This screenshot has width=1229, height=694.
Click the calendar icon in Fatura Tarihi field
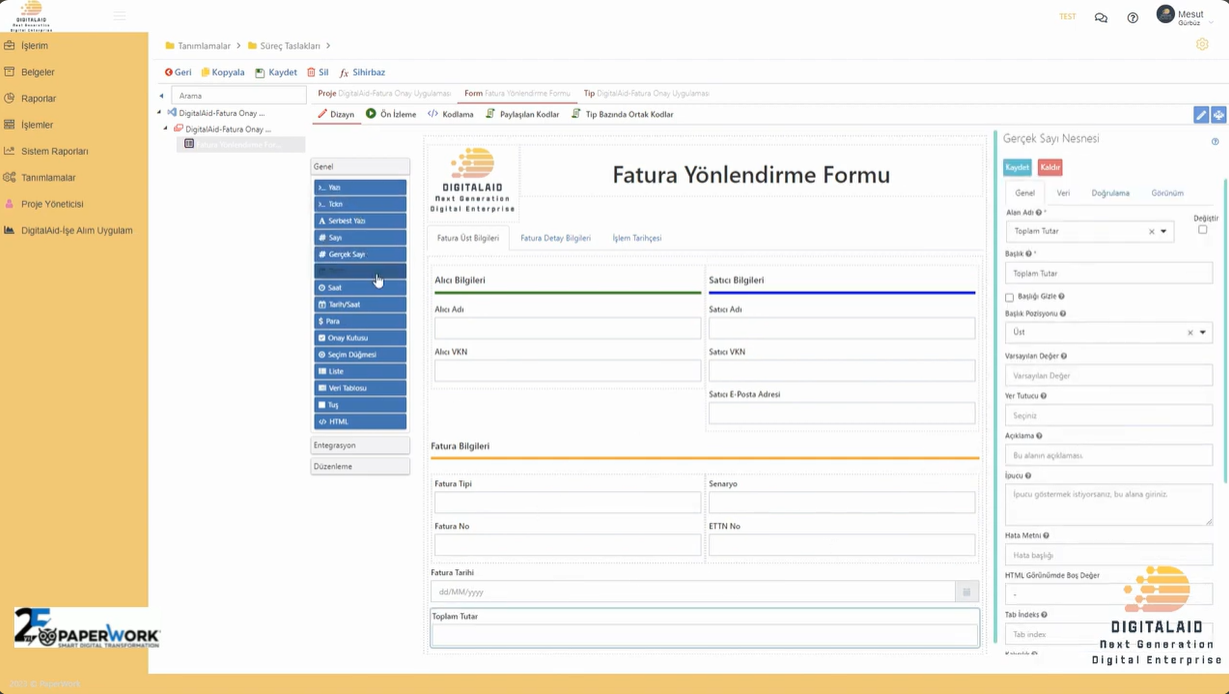click(x=966, y=592)
